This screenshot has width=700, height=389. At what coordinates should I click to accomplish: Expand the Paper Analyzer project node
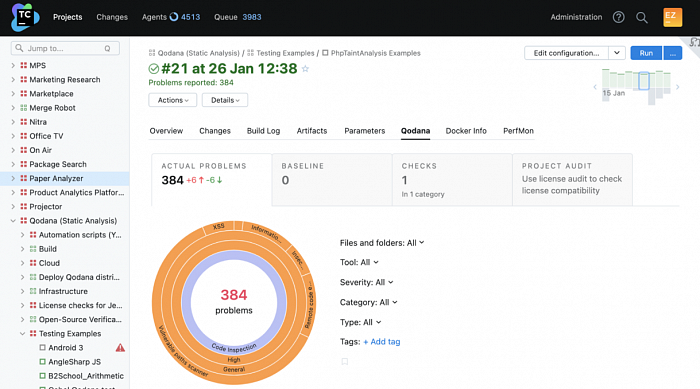pyautogui.click(x=13, y=178)
